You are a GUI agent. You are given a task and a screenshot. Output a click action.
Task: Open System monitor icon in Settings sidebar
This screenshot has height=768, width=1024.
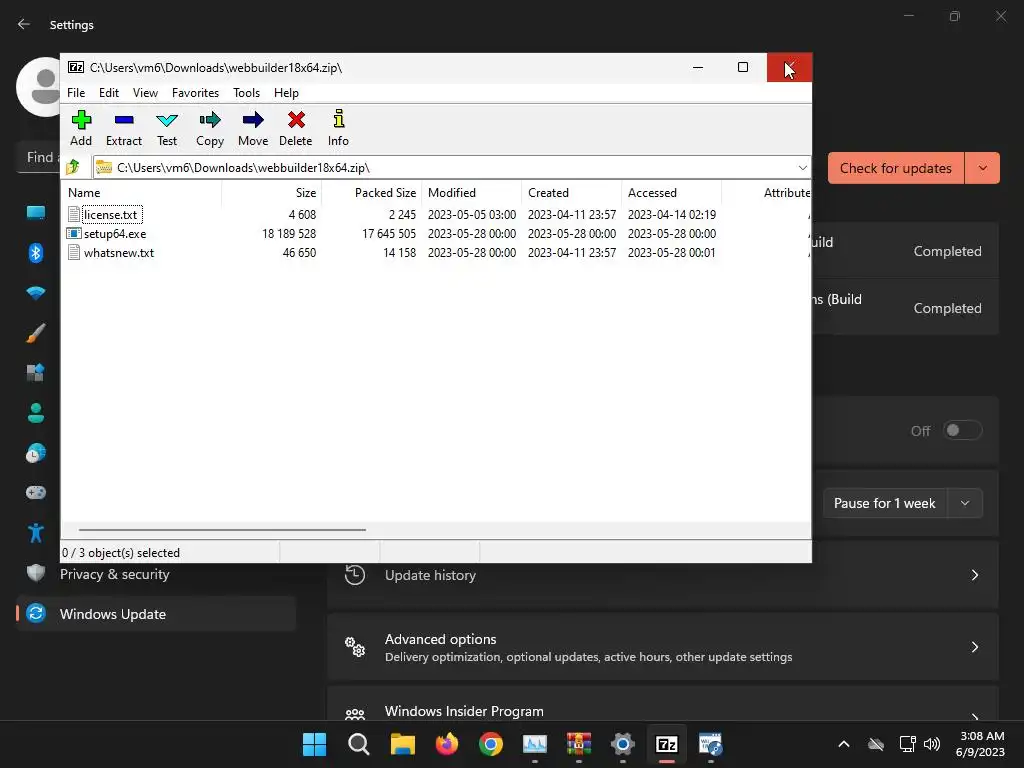[x=36, y=213]
